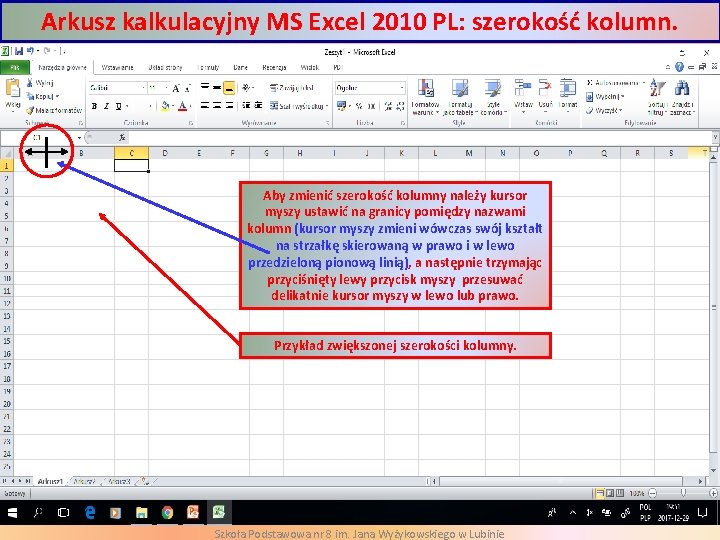Select the Arkusz3 sheet tab

coord(119,481)
